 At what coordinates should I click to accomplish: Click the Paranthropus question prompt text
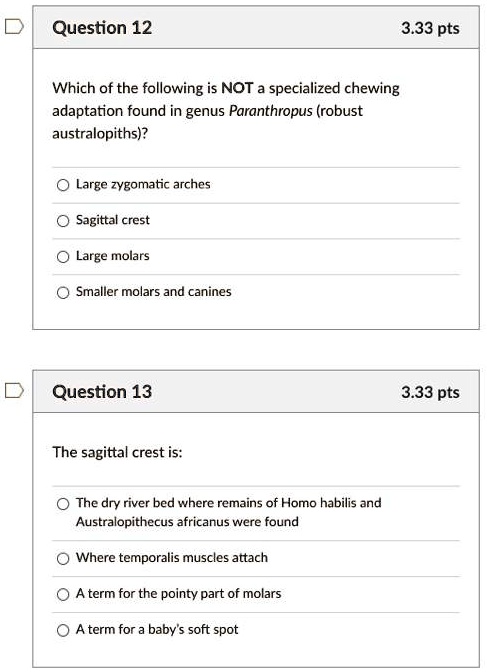click(226, 111)
